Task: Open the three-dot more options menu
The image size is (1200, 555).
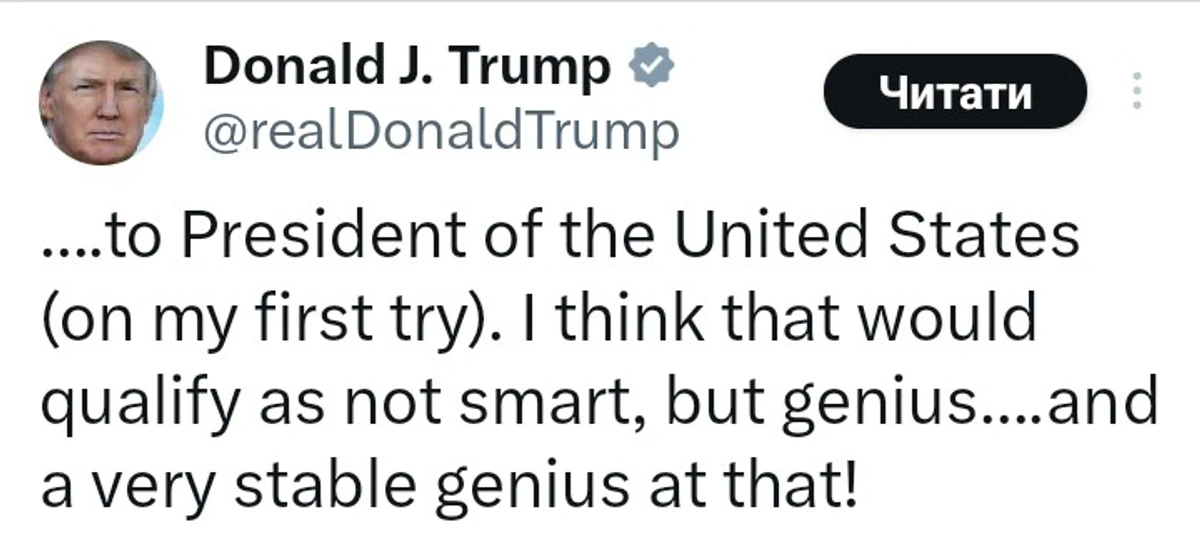Action: tap(1134, 92)
